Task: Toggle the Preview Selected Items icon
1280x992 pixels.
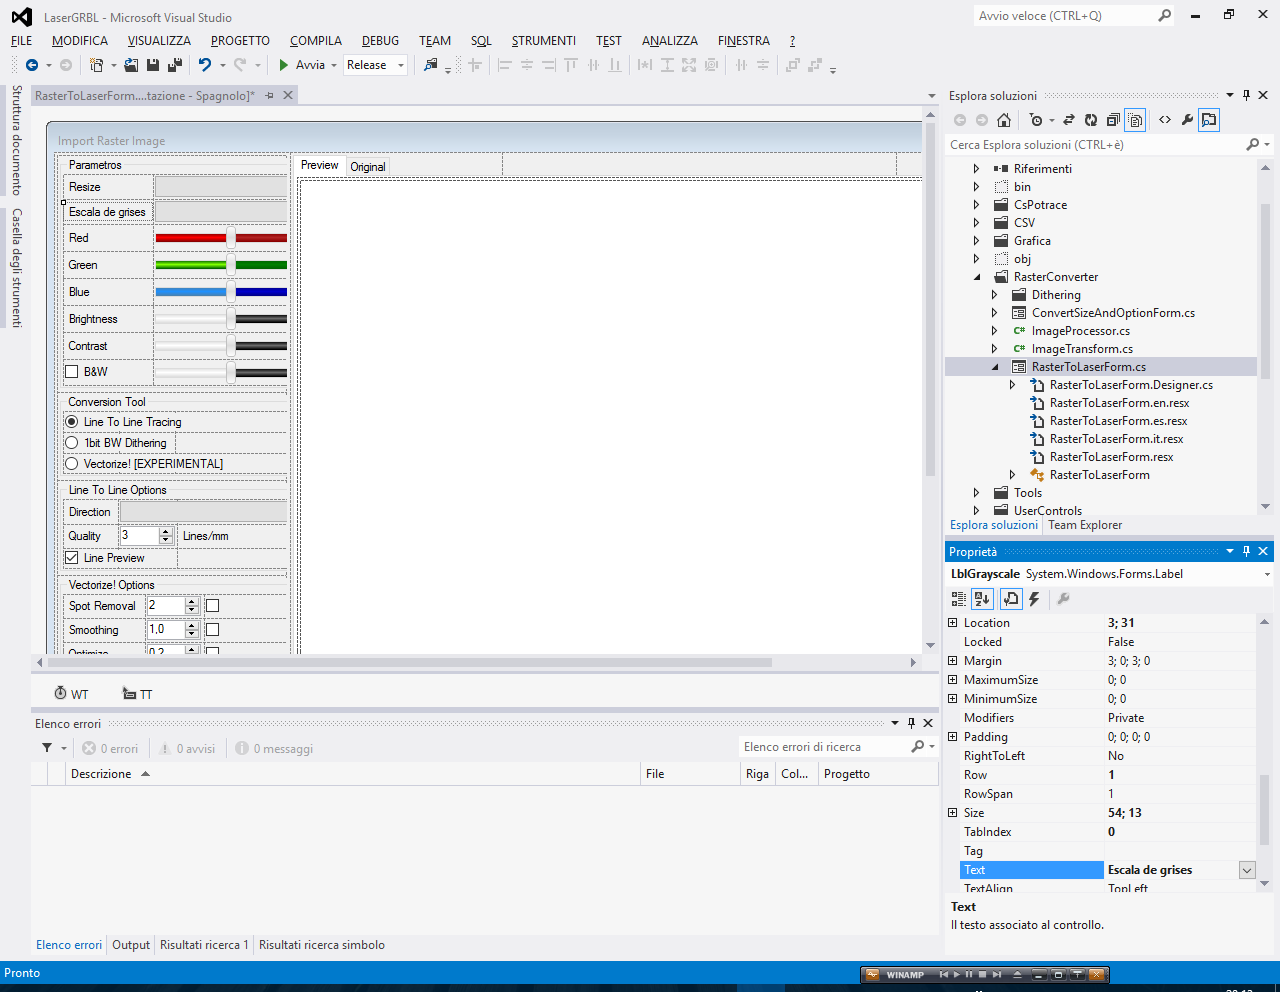Action: click(x=1209, y=120)
